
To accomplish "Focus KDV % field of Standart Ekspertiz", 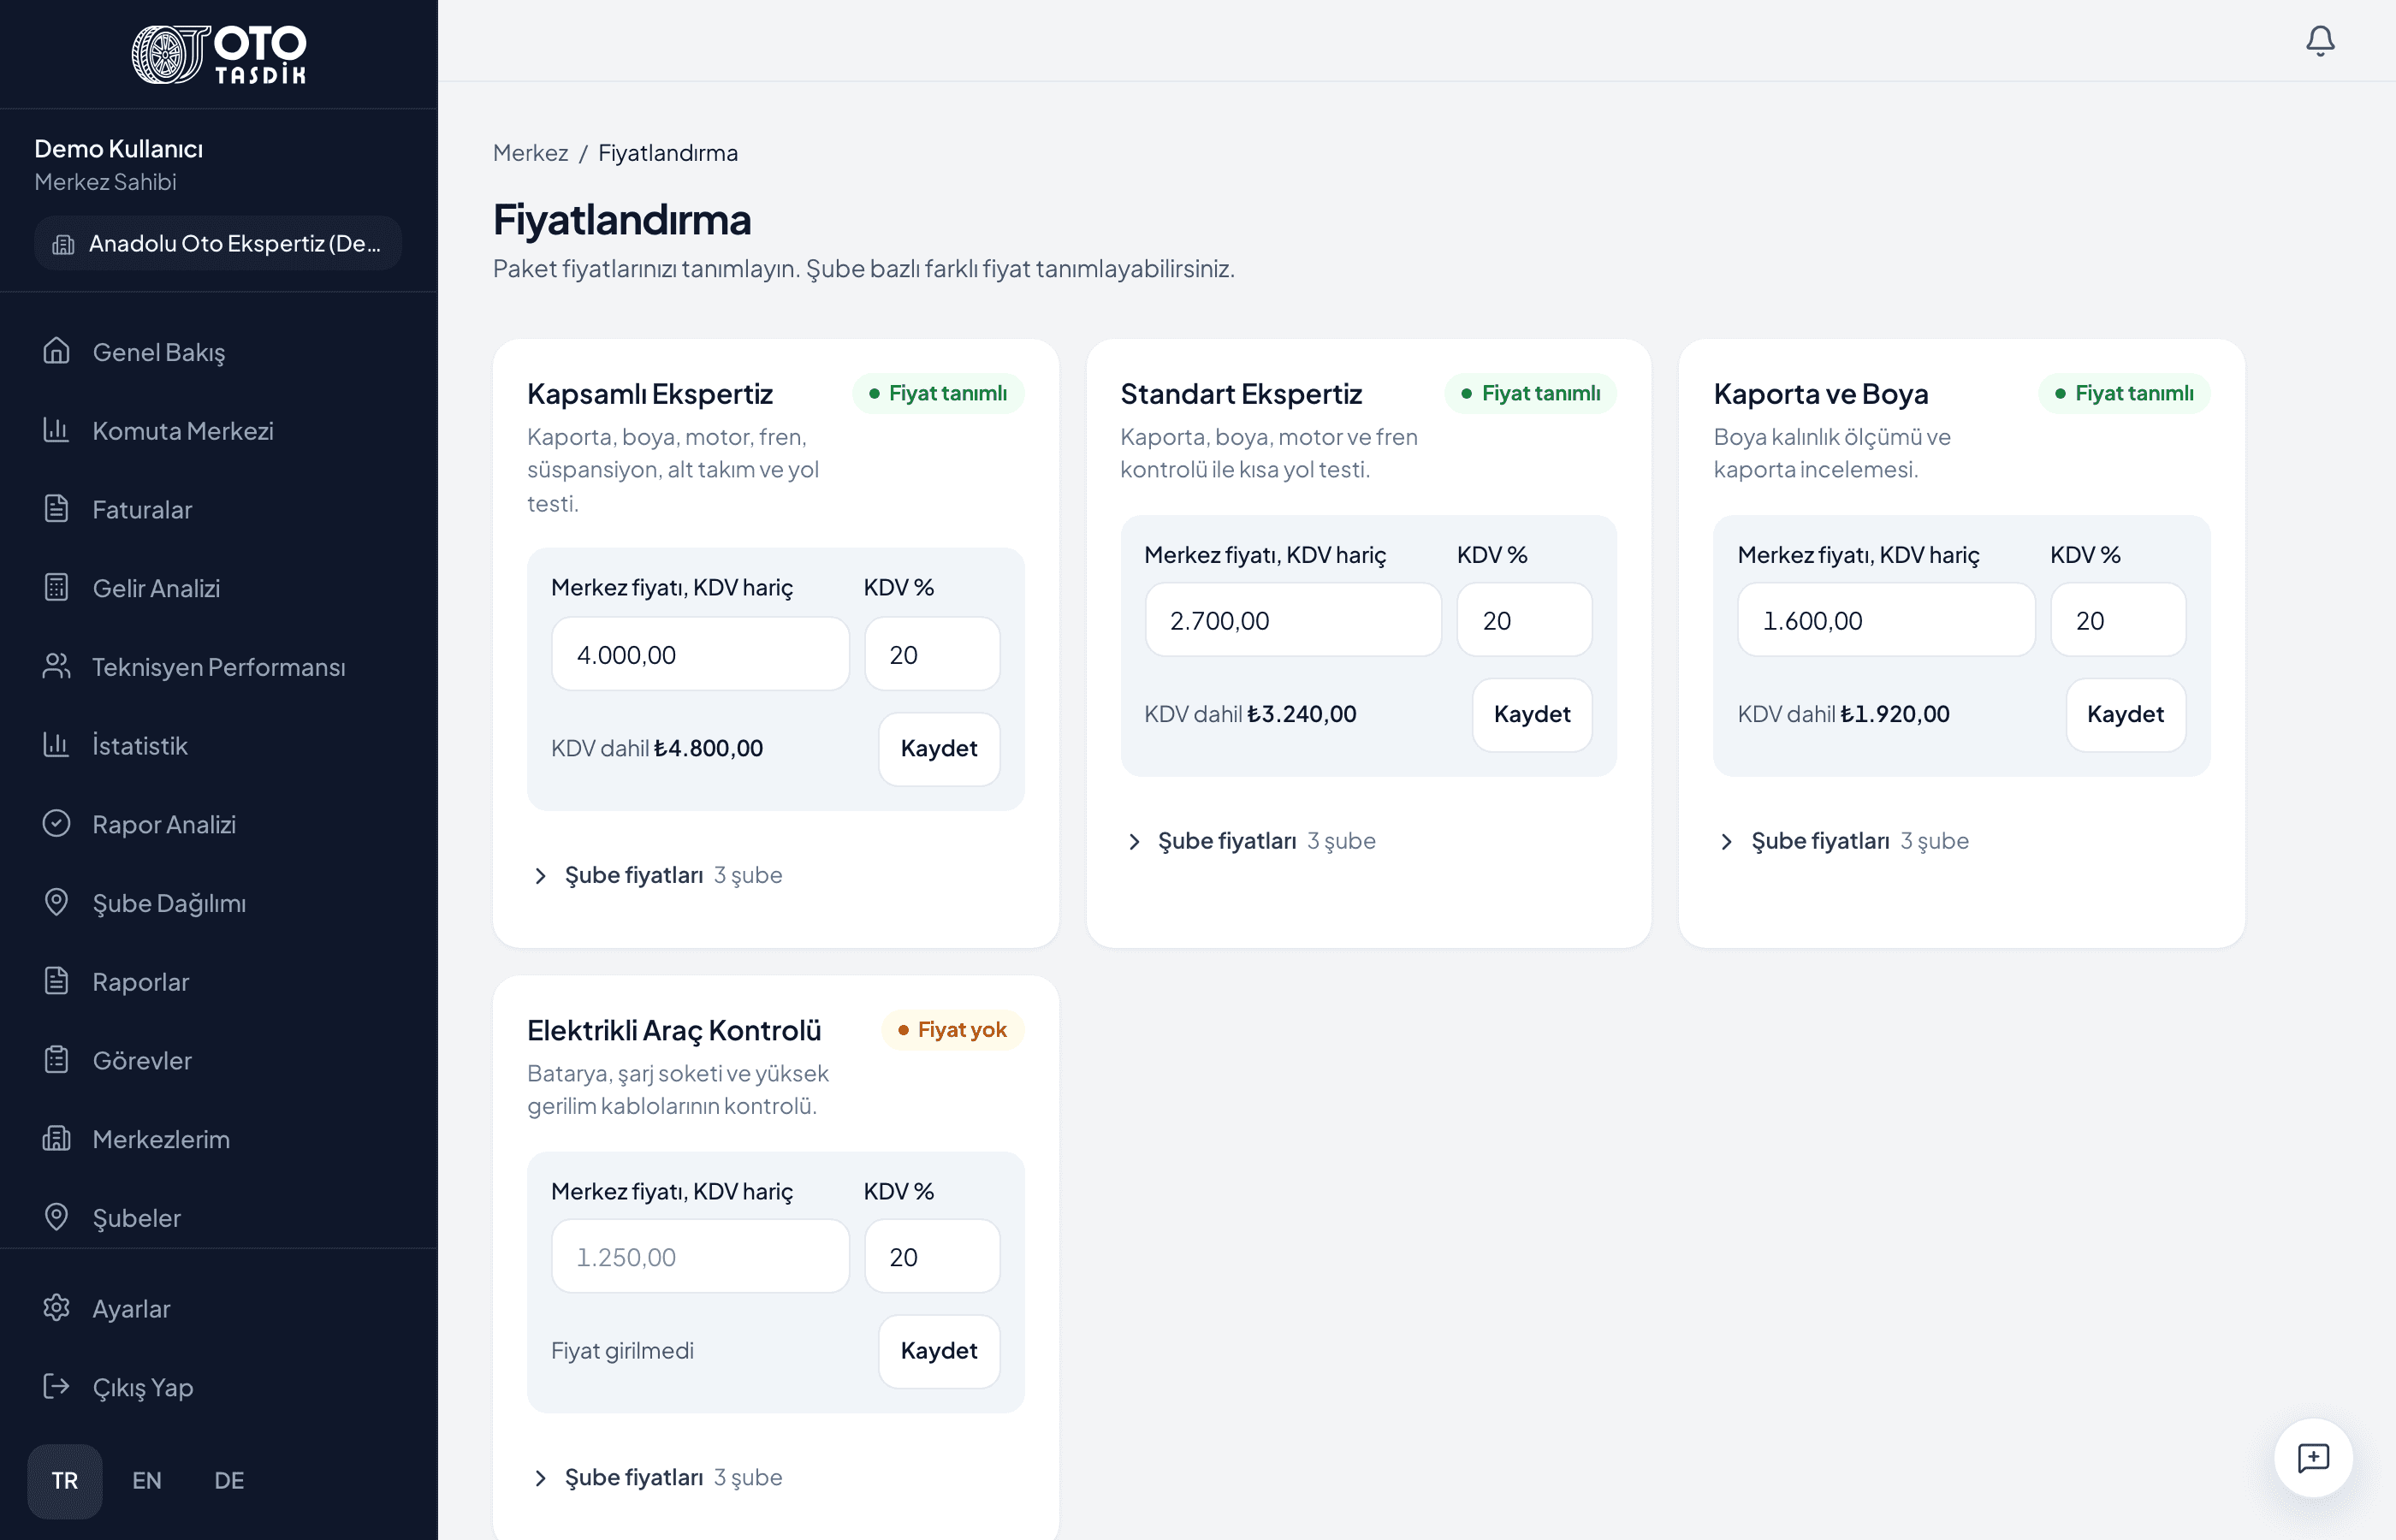I will tap(1524, 620).
